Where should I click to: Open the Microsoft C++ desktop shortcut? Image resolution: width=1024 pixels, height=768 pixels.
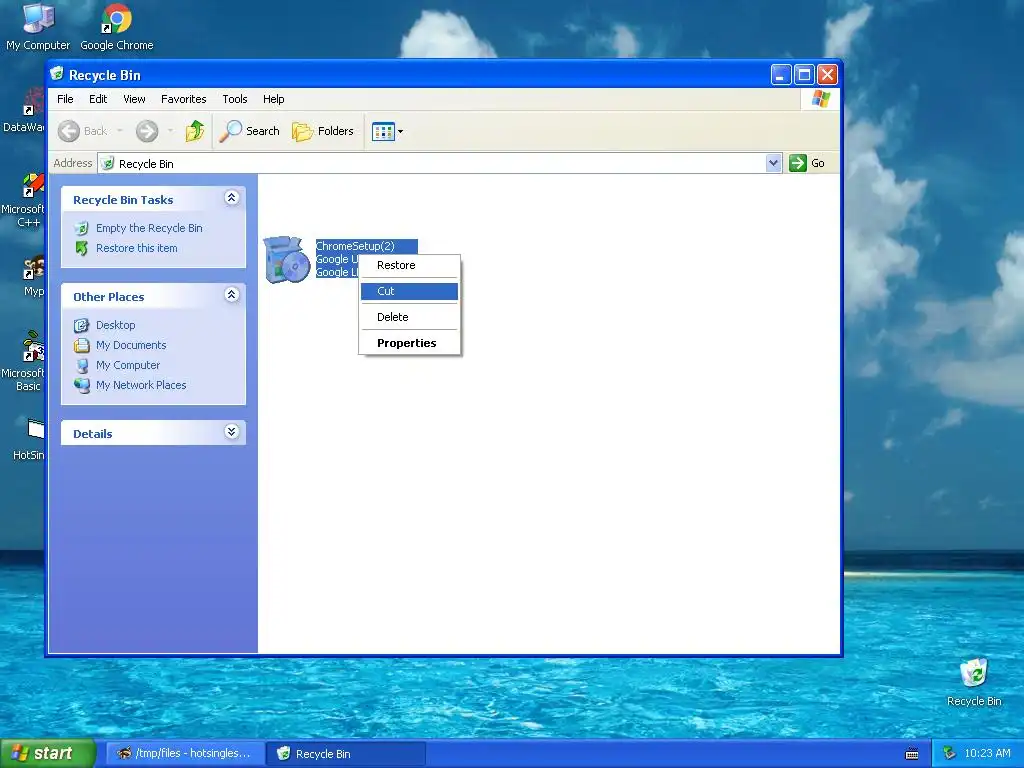point(24,200)
